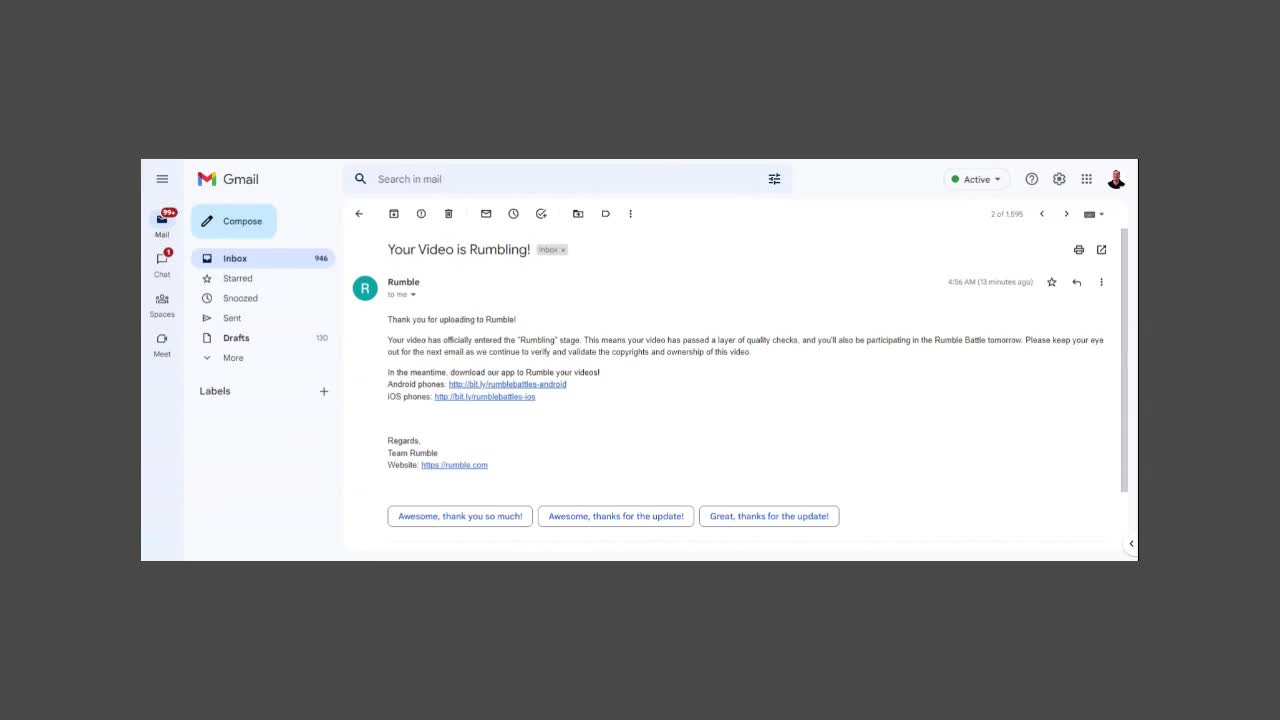
Task: Open the Support help icon
Action: 1032,179
